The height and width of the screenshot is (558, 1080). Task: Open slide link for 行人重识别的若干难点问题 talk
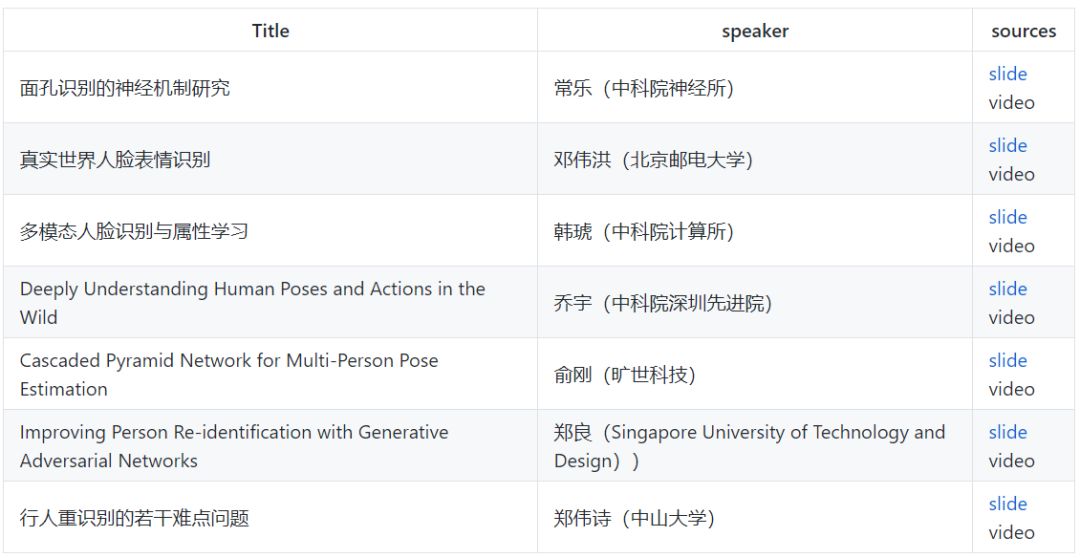[x=1008, y=504]
